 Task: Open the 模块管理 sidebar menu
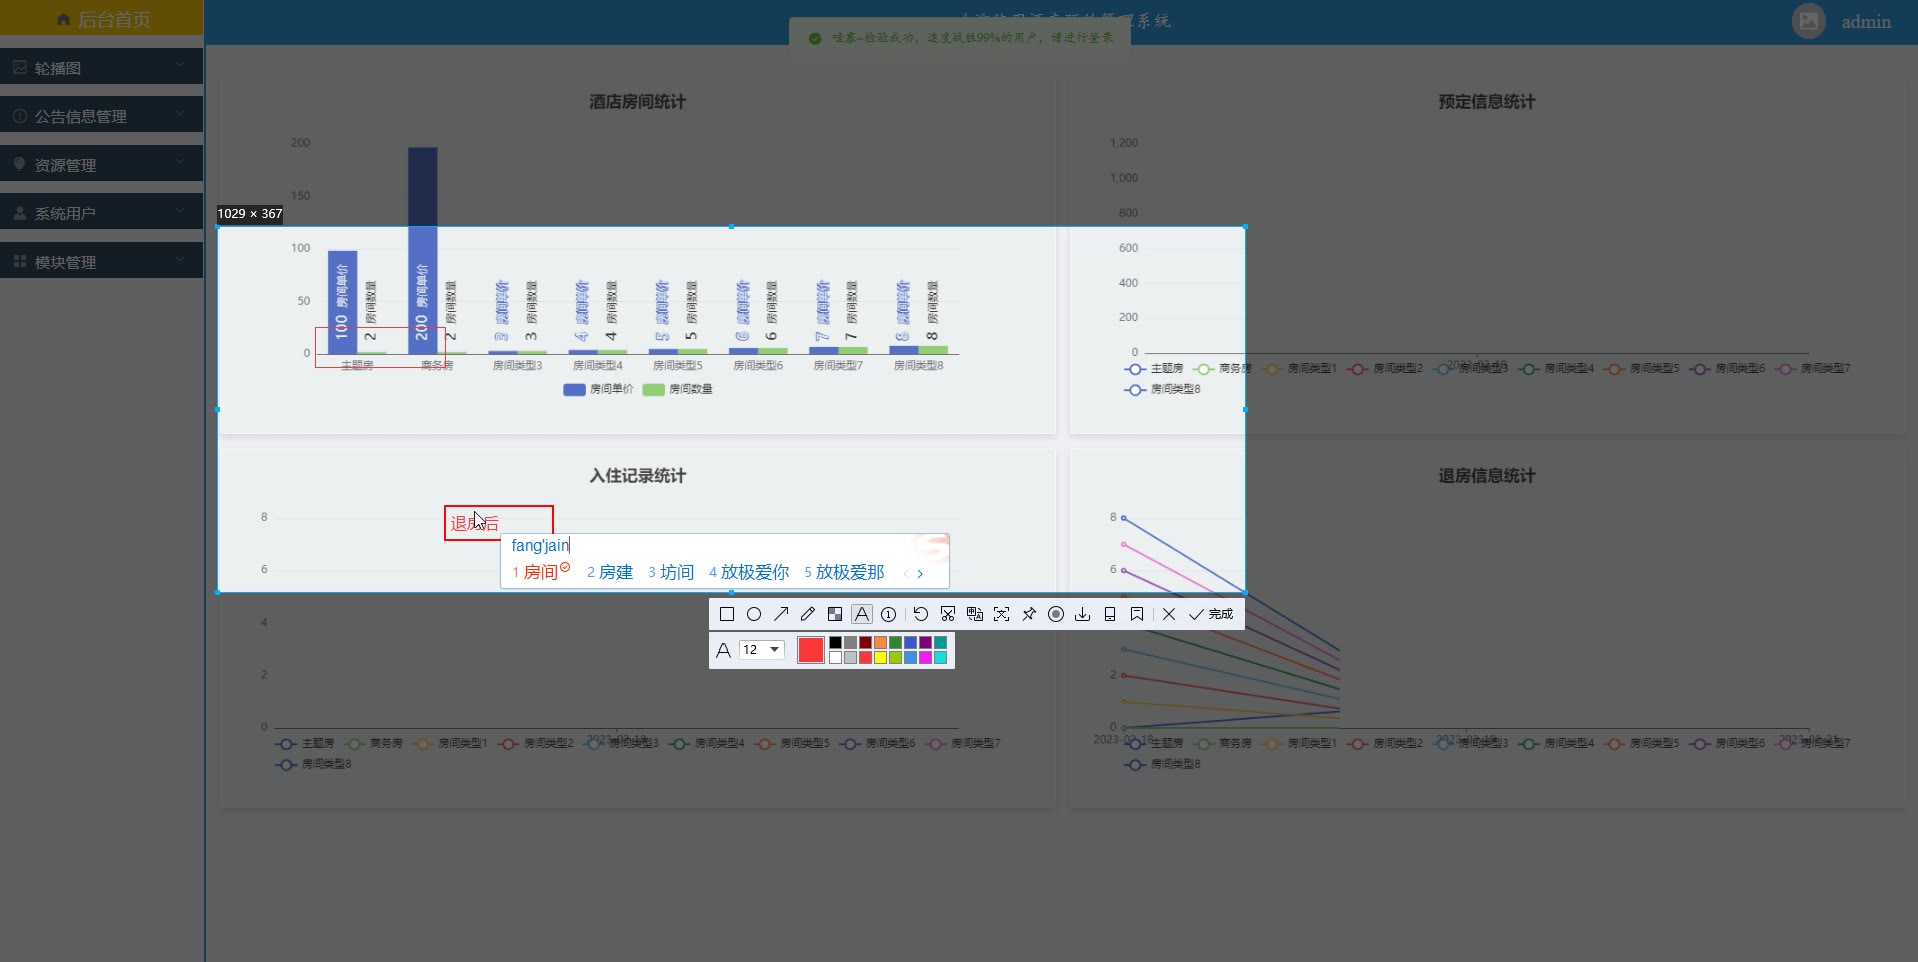click(102, 261)
